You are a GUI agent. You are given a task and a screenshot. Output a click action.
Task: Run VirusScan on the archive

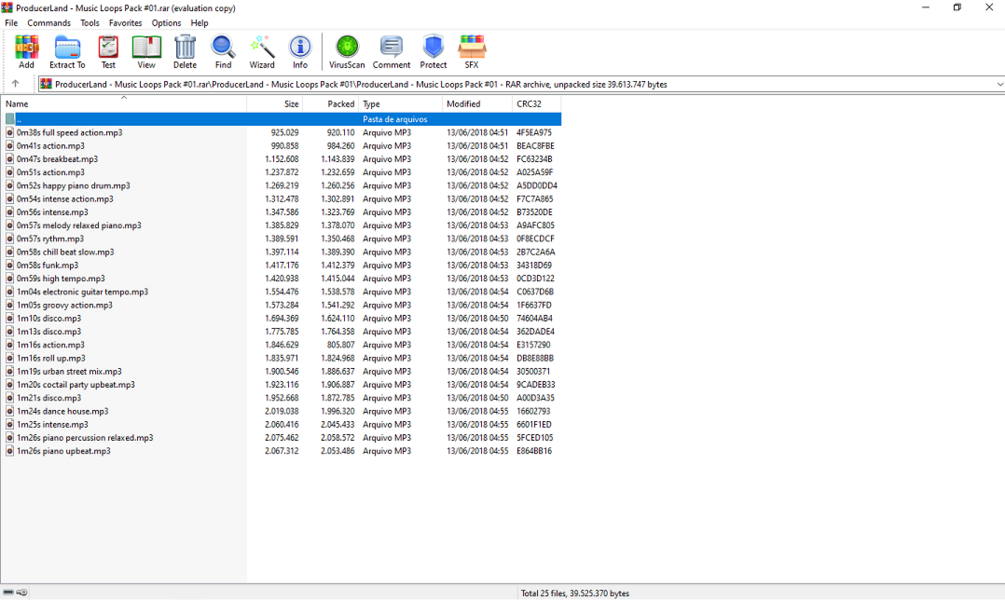[x=347, y=51]
